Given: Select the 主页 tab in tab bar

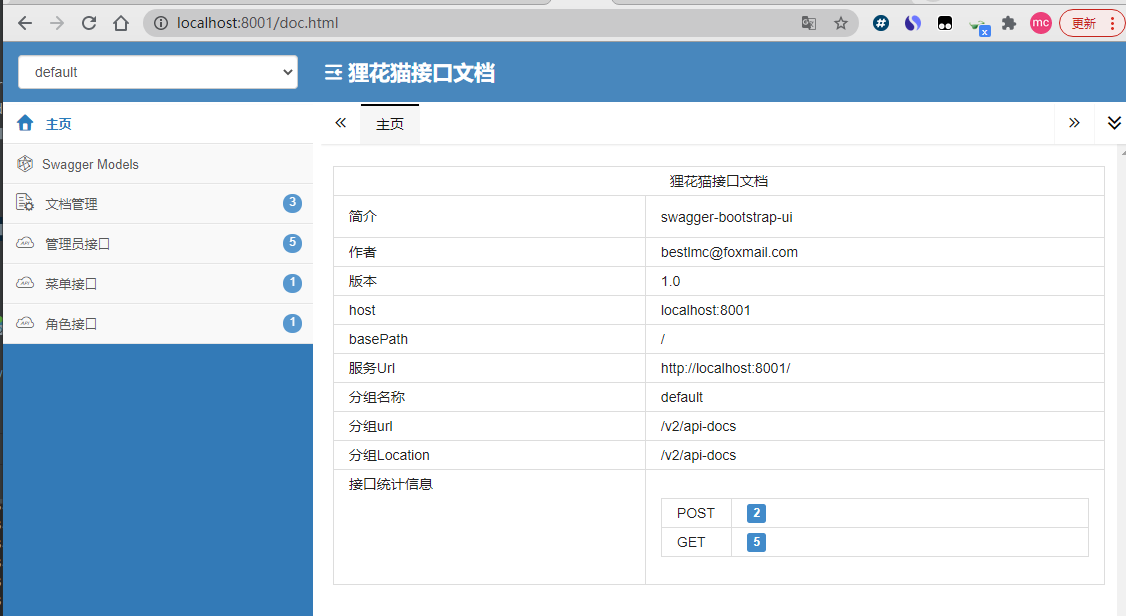Looking at the screenshot, I should pyautogui.click(x=390, y=124).
